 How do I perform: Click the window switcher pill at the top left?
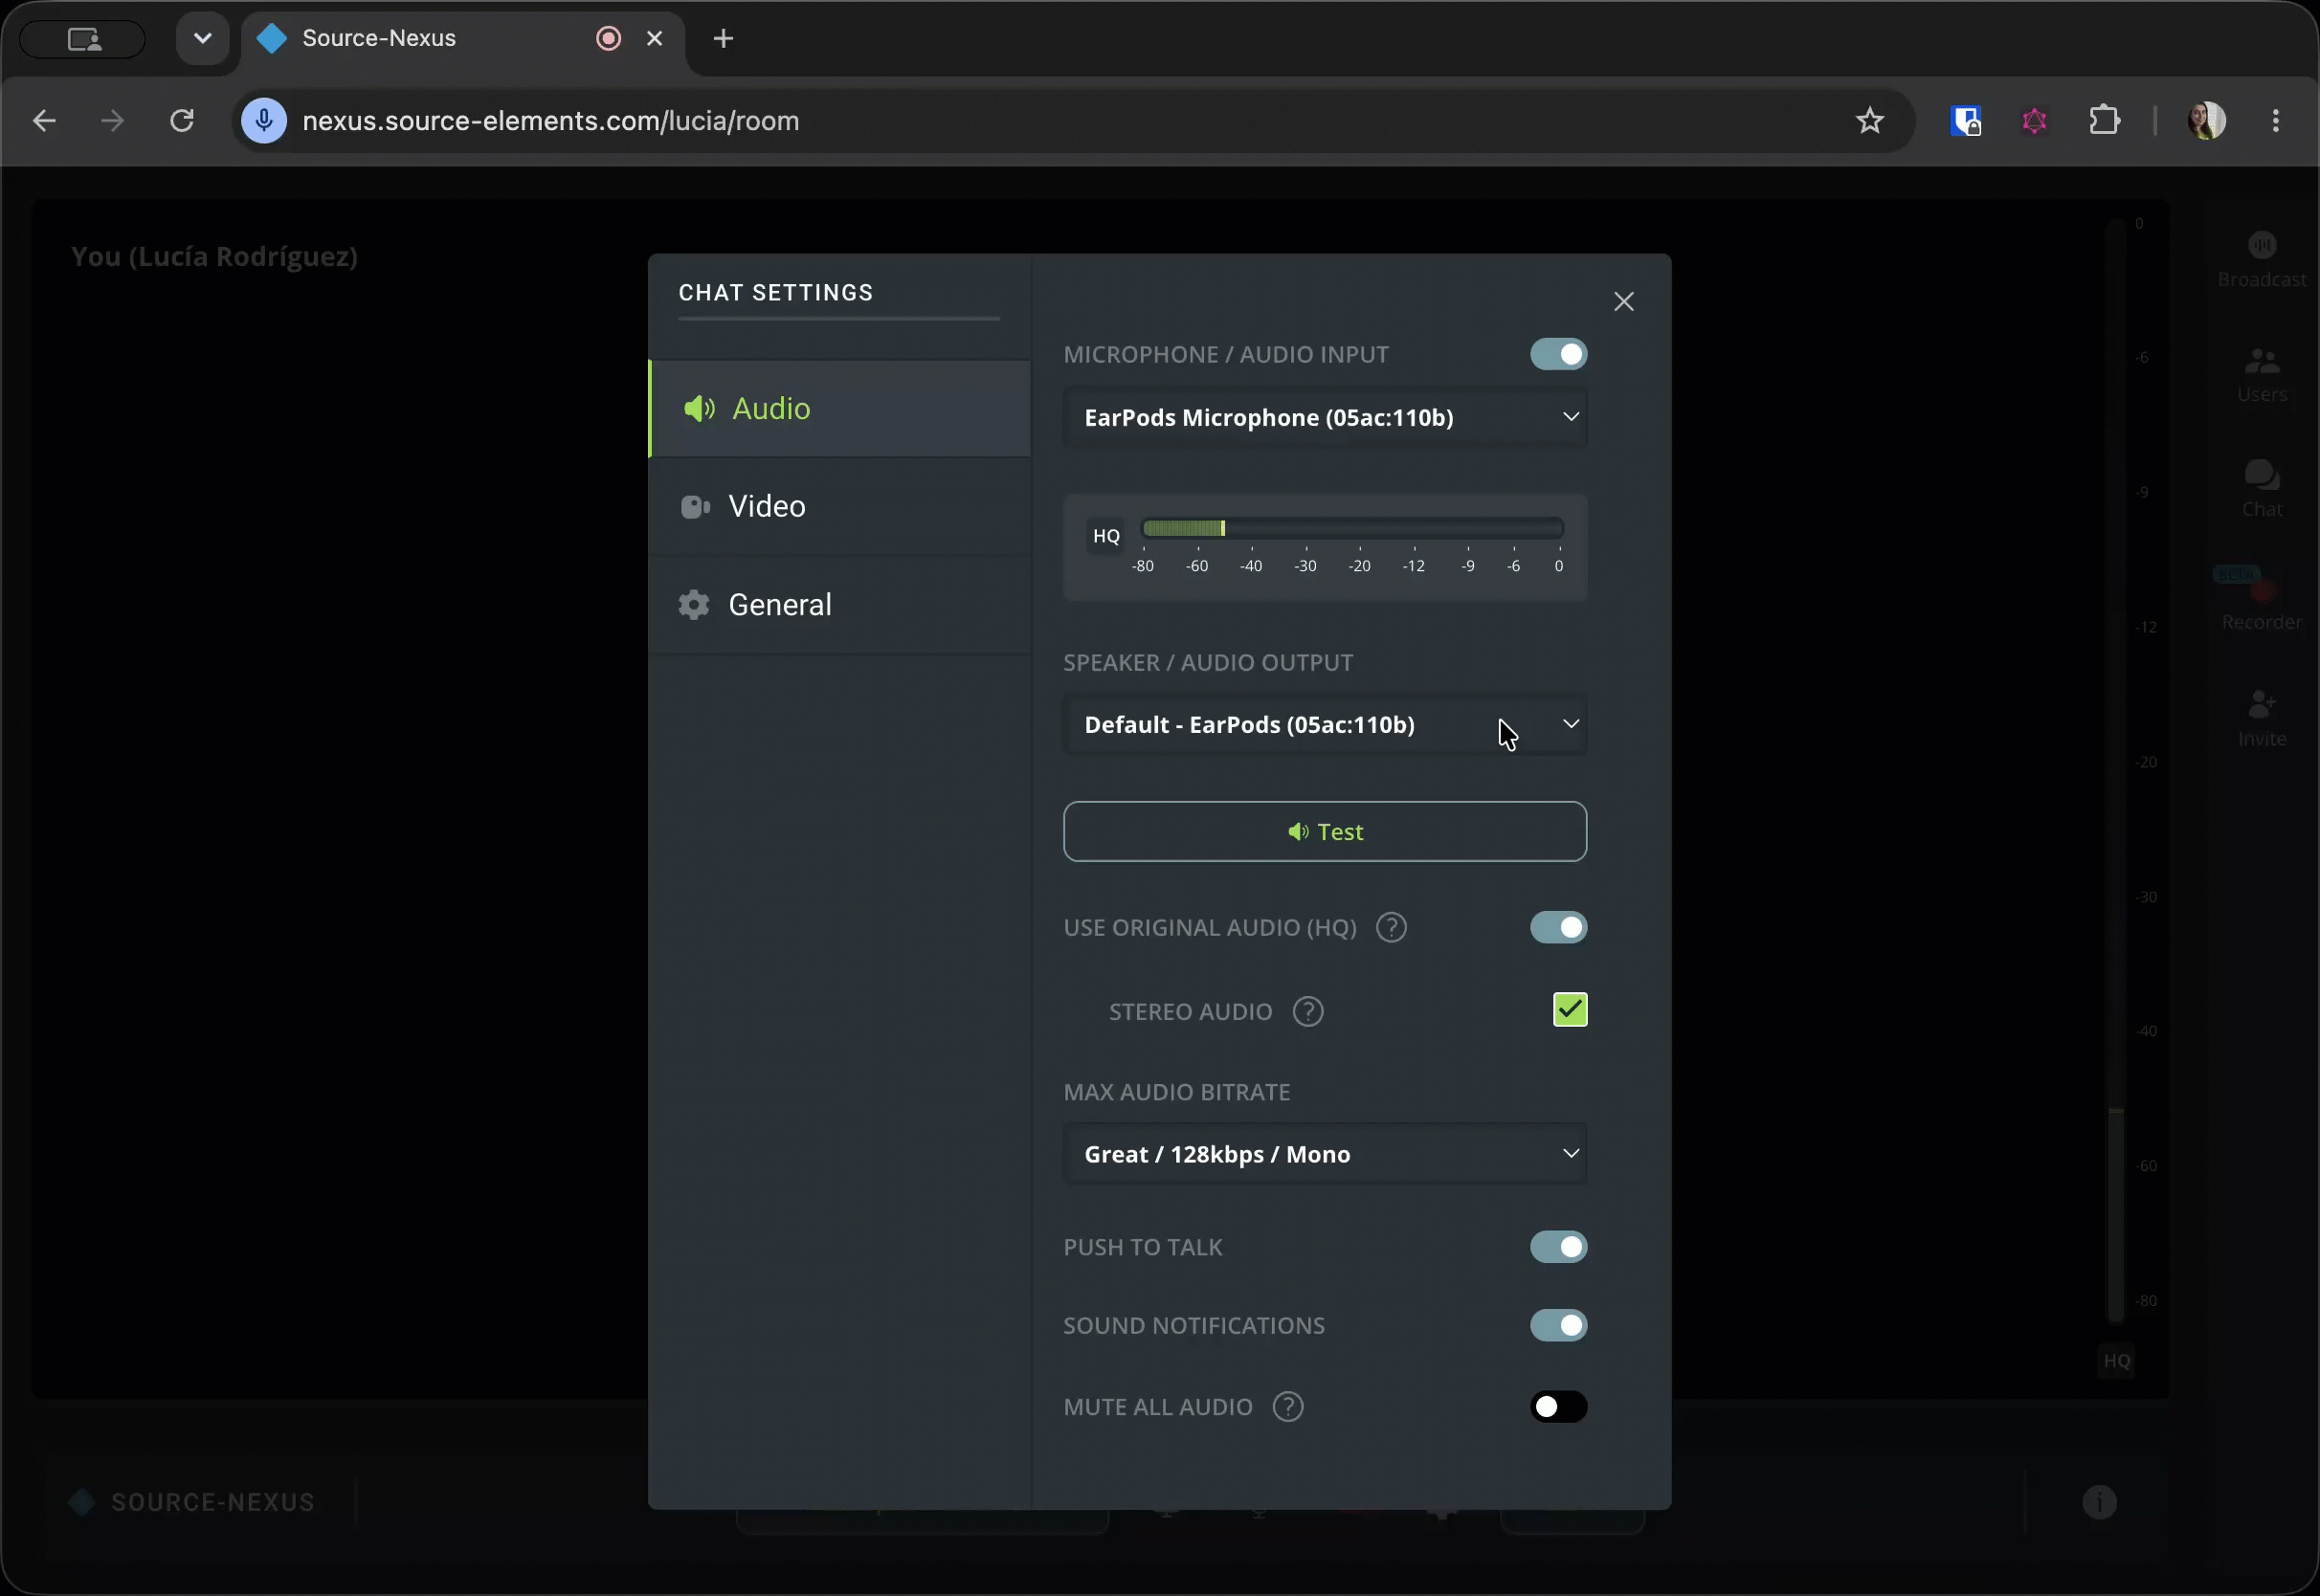(x=83, y=39)
